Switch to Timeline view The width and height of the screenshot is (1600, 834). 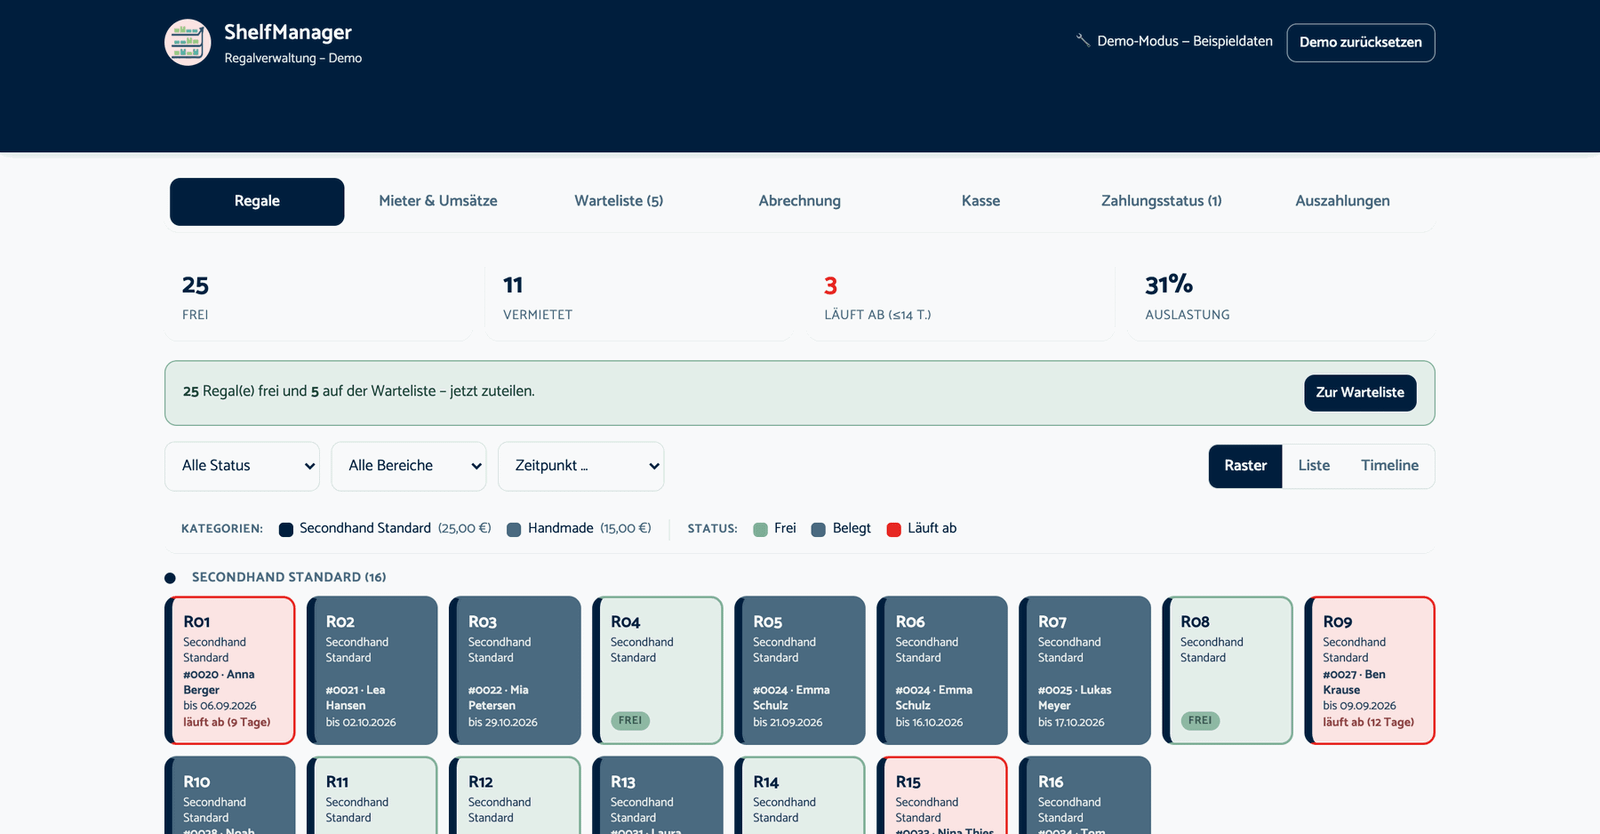[x=1390, y=467]
